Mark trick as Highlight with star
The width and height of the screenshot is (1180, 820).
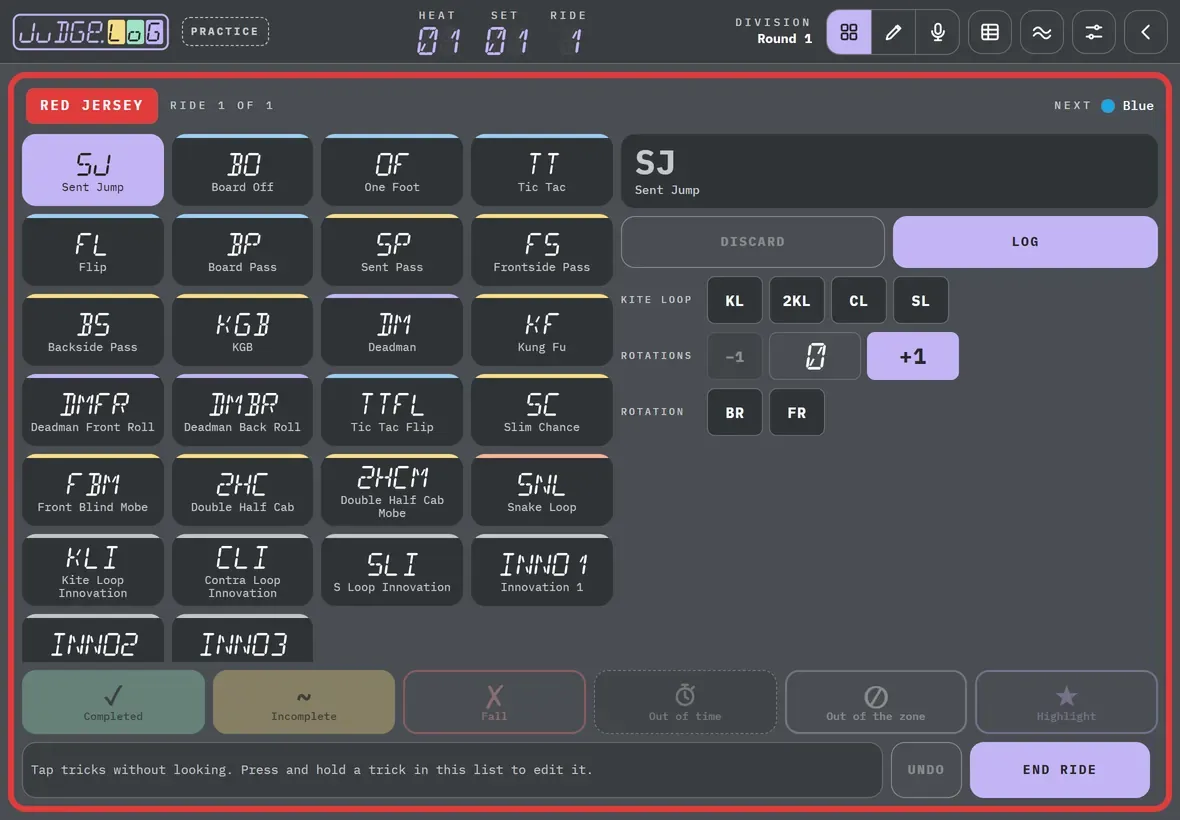tap(1066, 702)
